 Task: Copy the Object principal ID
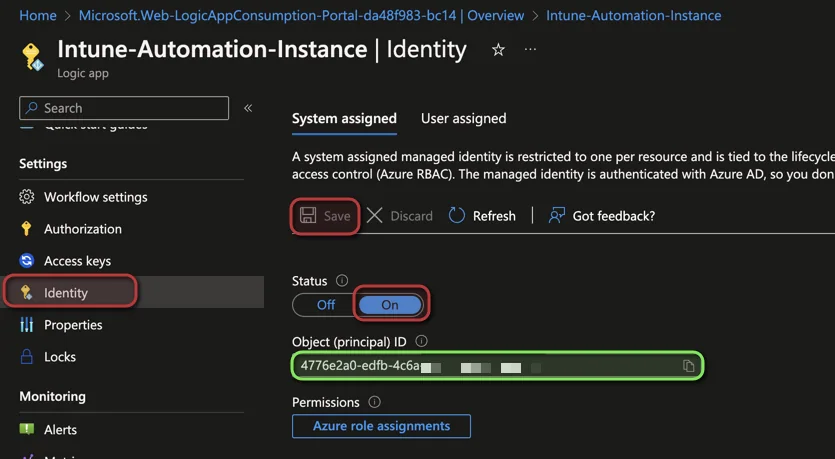click(689, 366)
